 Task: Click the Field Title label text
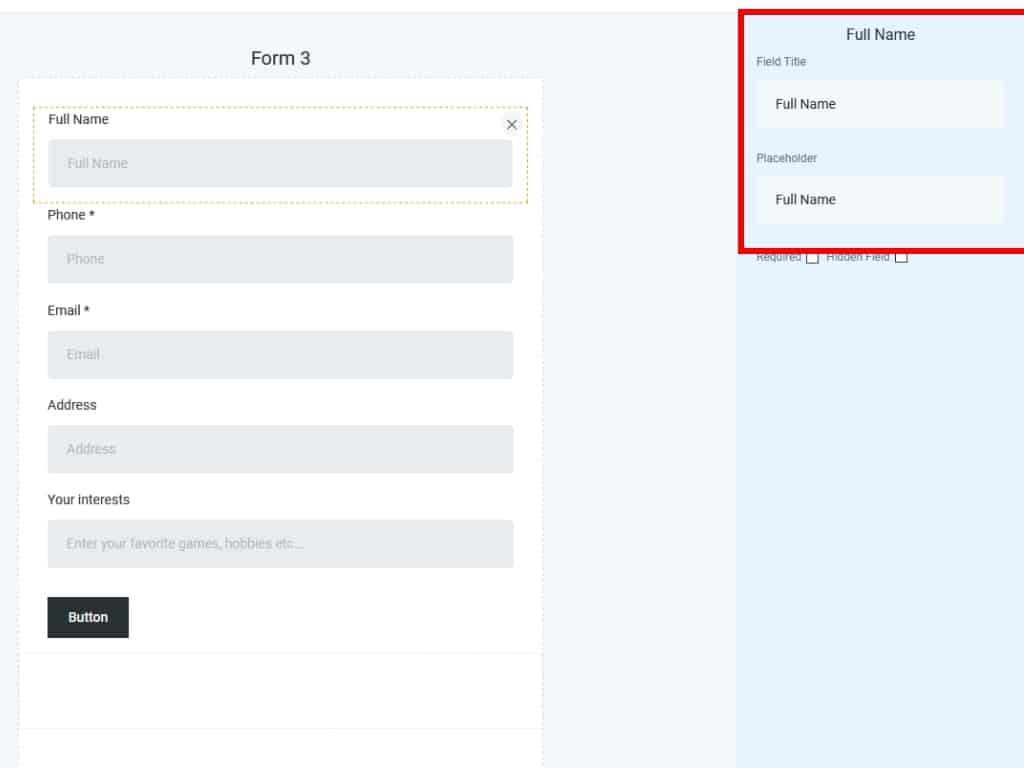[x=781, y=62]
